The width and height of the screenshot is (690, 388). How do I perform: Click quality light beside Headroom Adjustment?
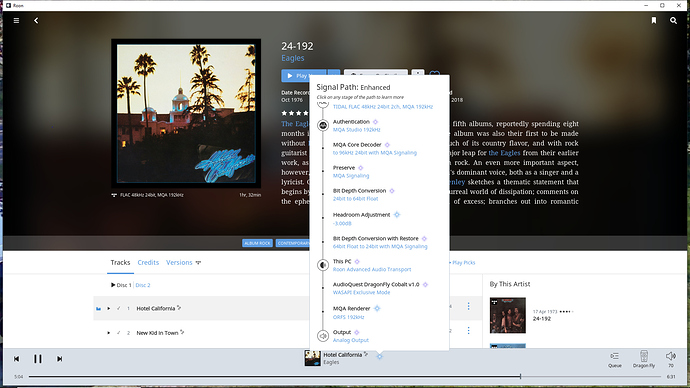[x=396, y=215]
